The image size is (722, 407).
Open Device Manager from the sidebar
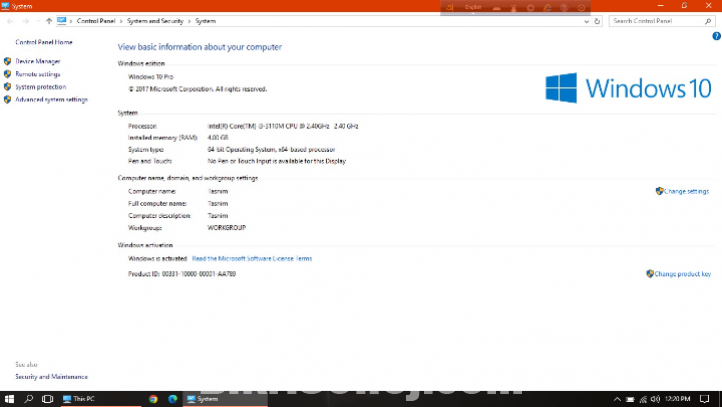coord(38,61)
